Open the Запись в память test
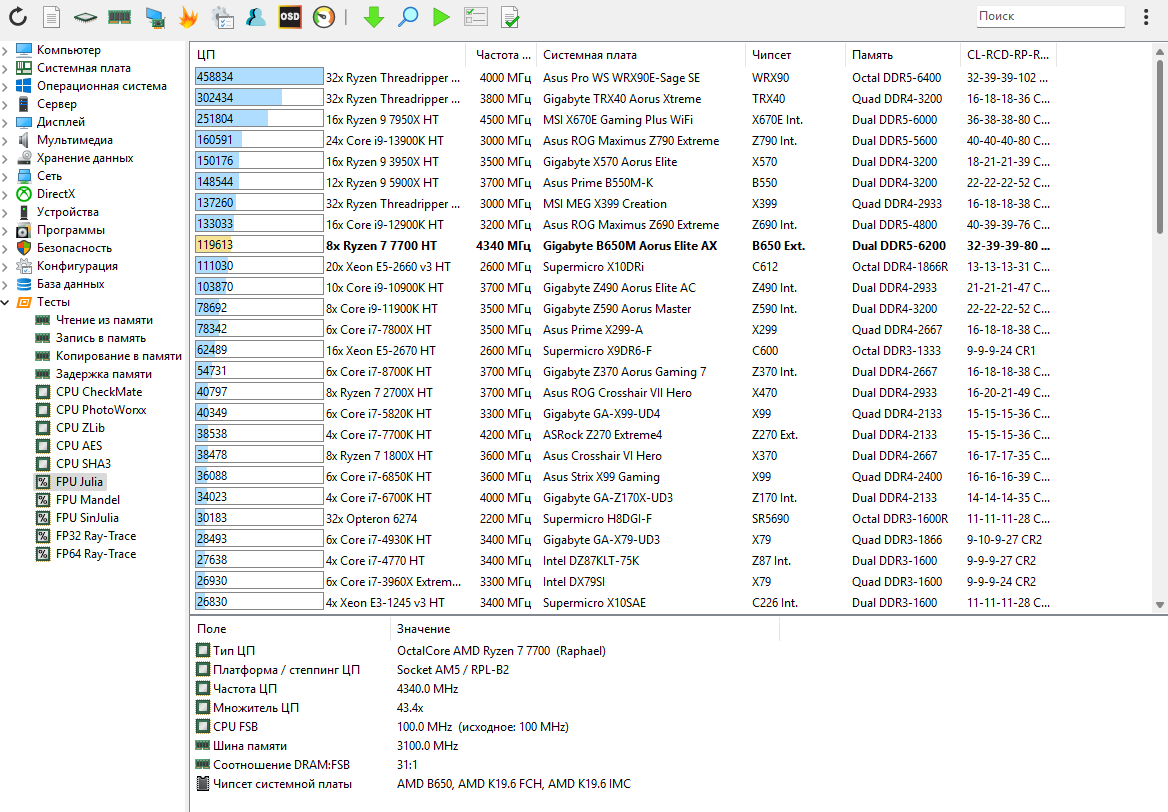This screenshot has width=1168, height=812. click(101, 337)
